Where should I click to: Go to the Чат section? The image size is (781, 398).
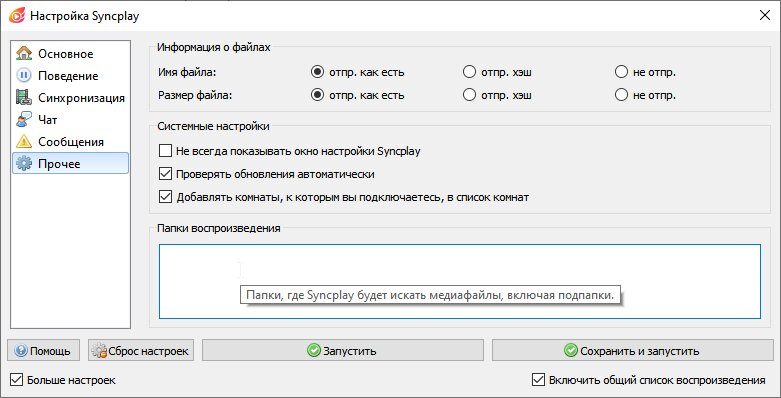[70, 120]
